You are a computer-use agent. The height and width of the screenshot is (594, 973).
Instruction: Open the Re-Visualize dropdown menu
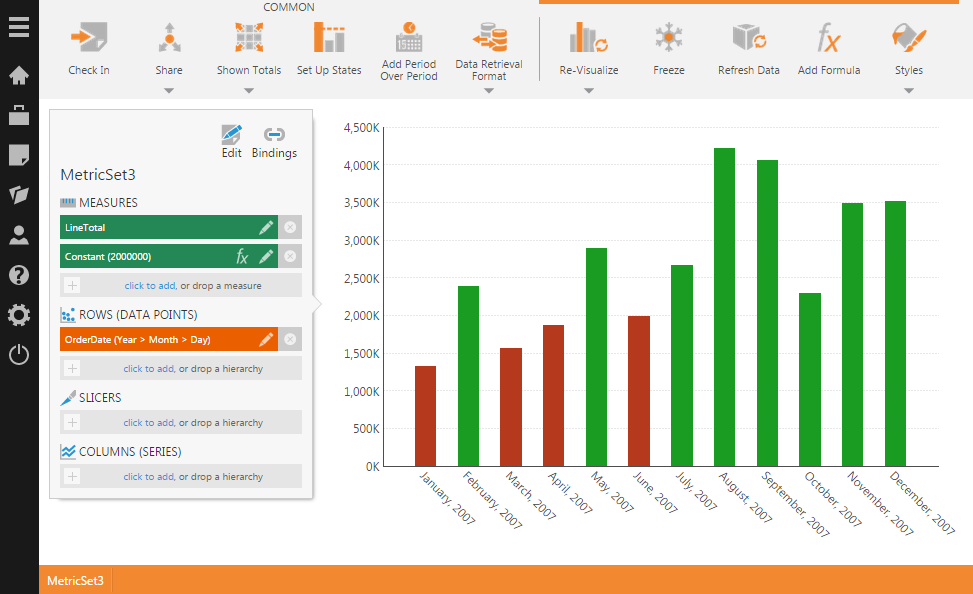[x=588, y=91]
